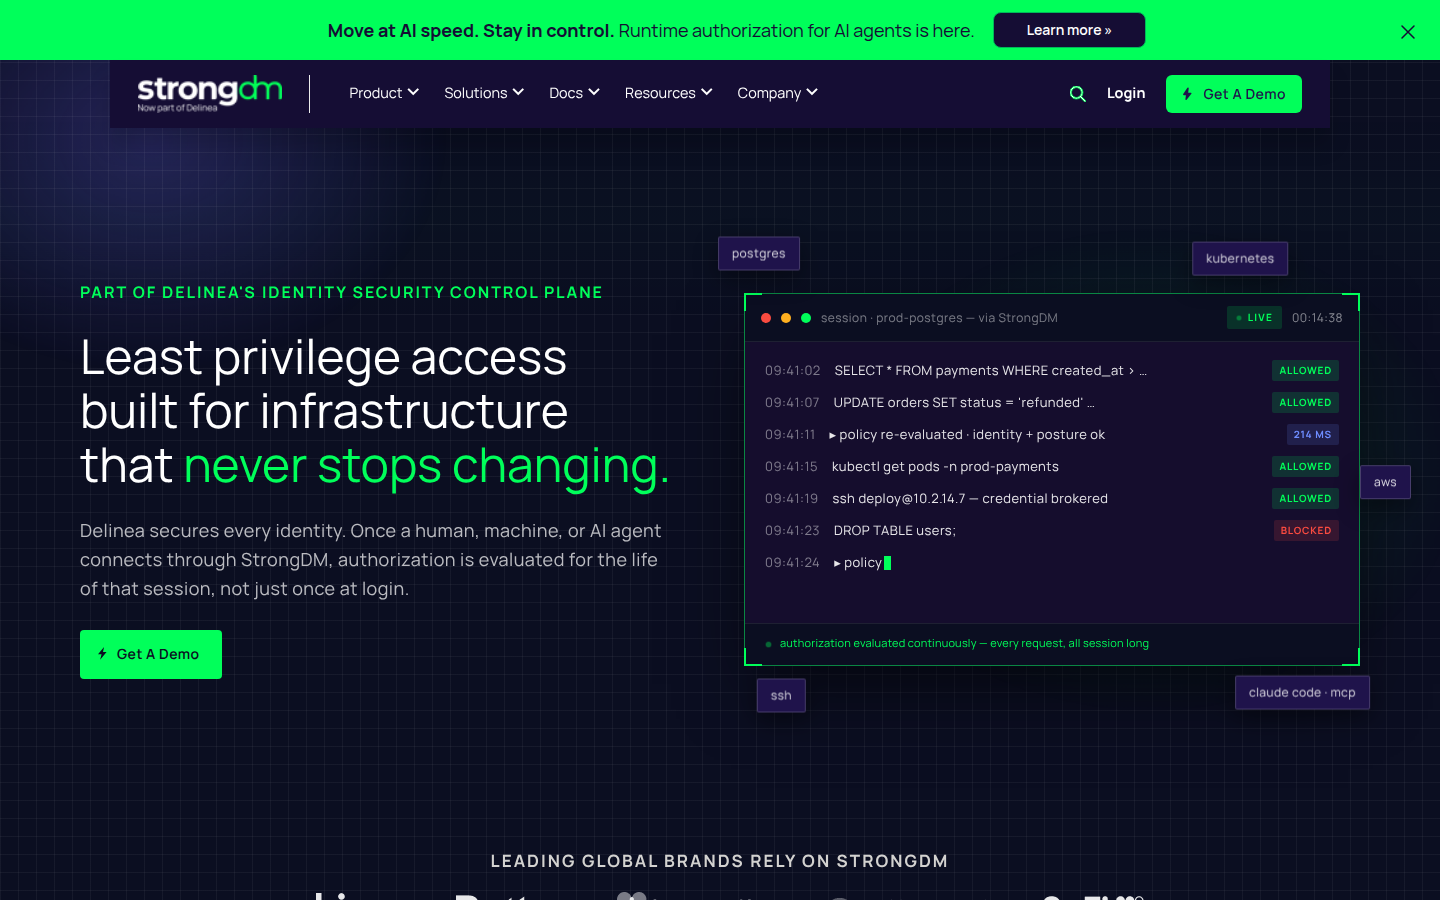The image size is (1440, 900).
Task: Click the 214 MS badge
Action: pyautogui.click(x=1312, y=435)
